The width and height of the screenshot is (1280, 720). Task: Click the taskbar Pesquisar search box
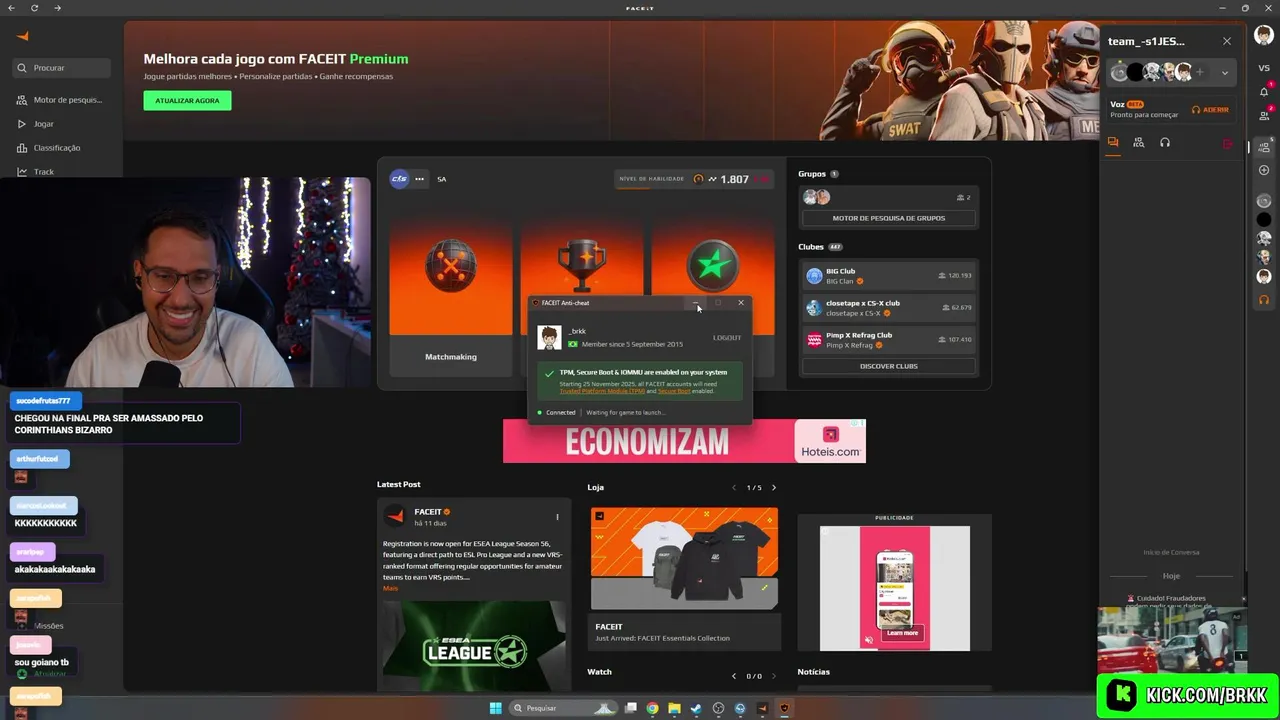click(562, 708)
